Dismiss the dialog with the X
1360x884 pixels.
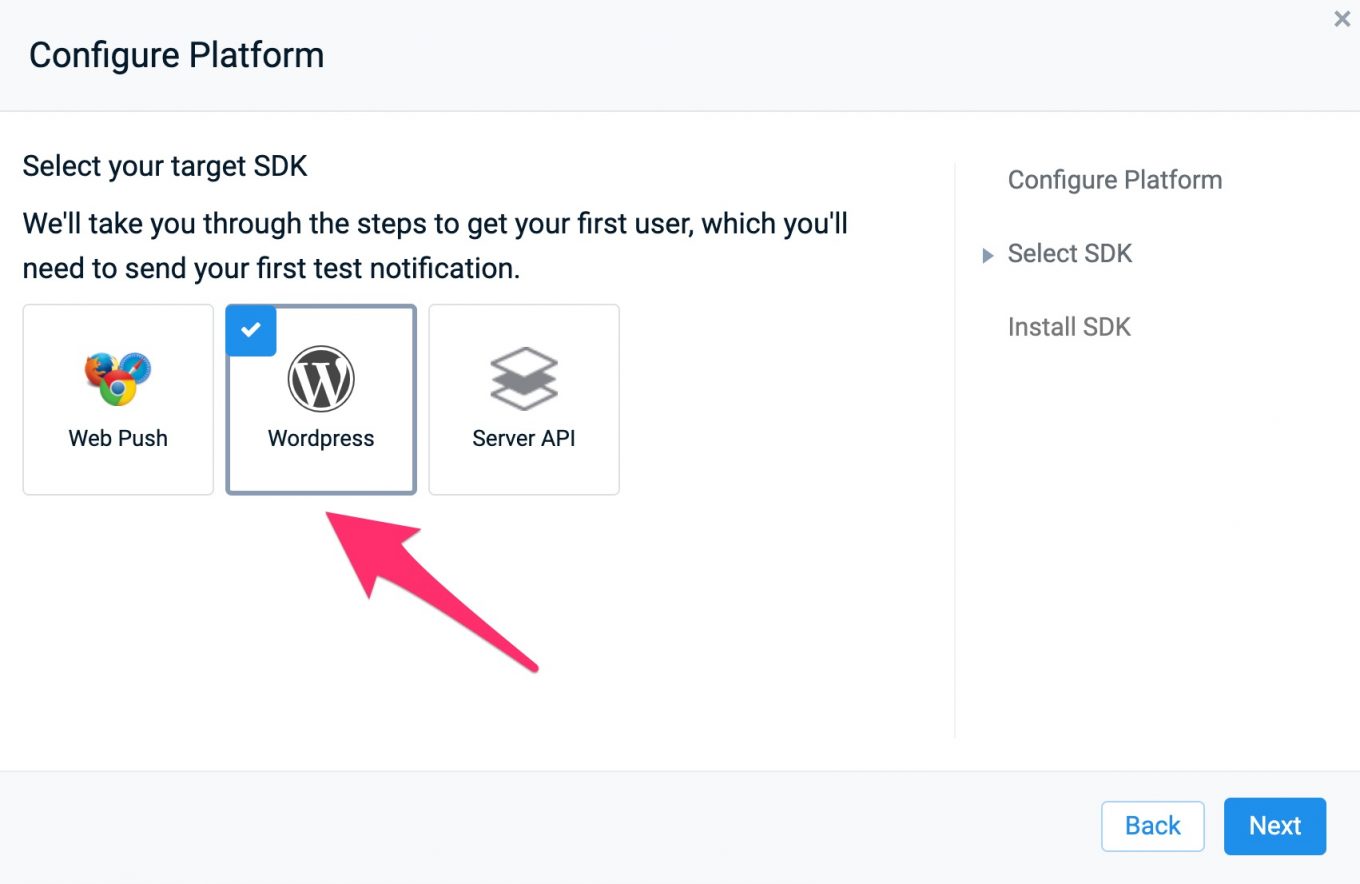[1341, 19]
